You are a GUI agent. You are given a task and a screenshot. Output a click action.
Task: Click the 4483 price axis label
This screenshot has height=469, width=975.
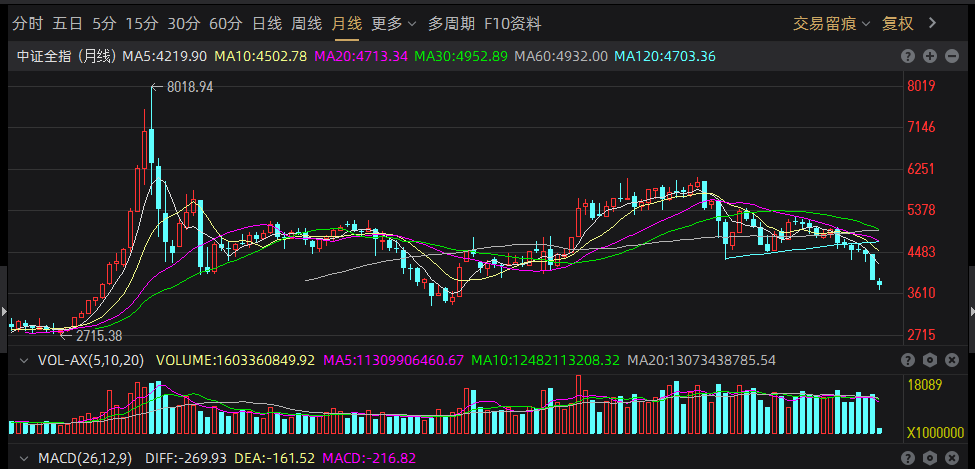point(923,252)
